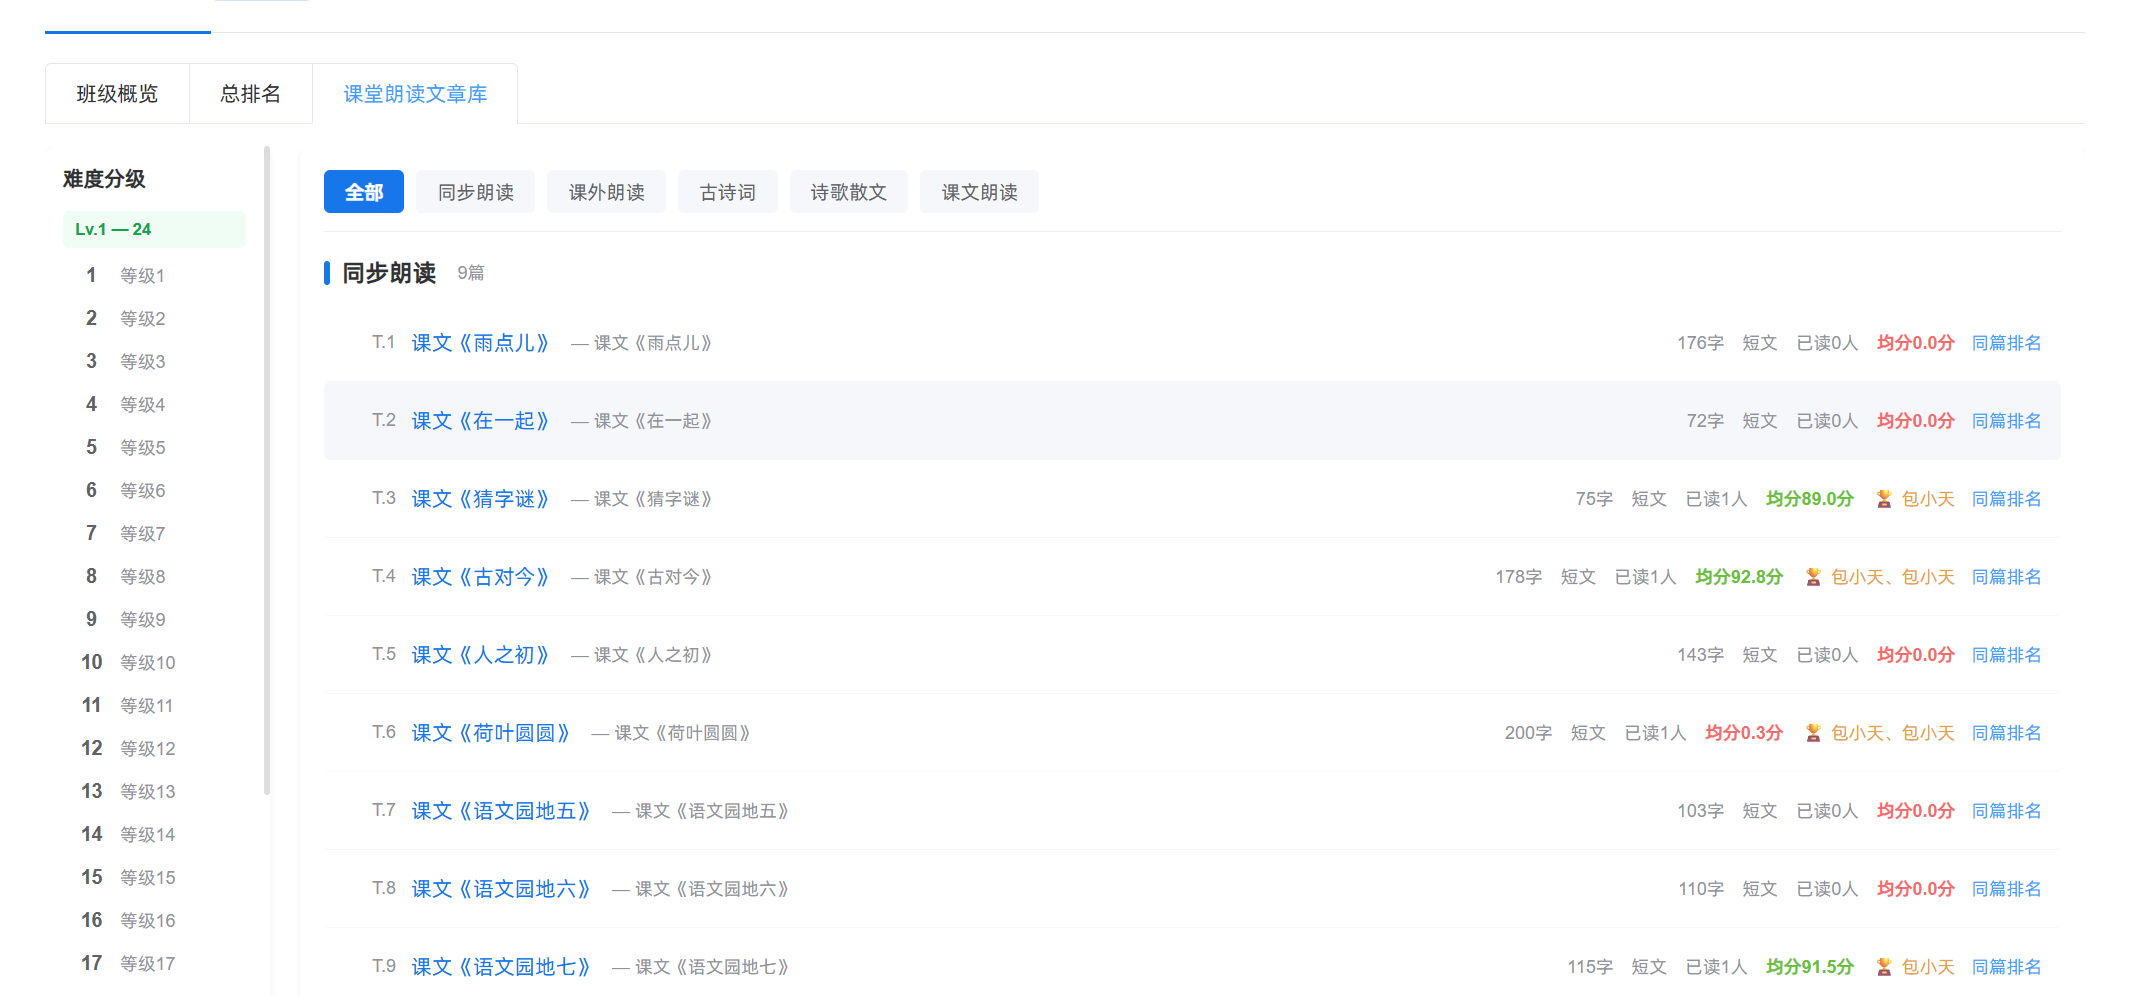Open article 课文《语文园地七》
Image resolution: width=2139 pixels, height=996 pixels.
click(501, 967)
